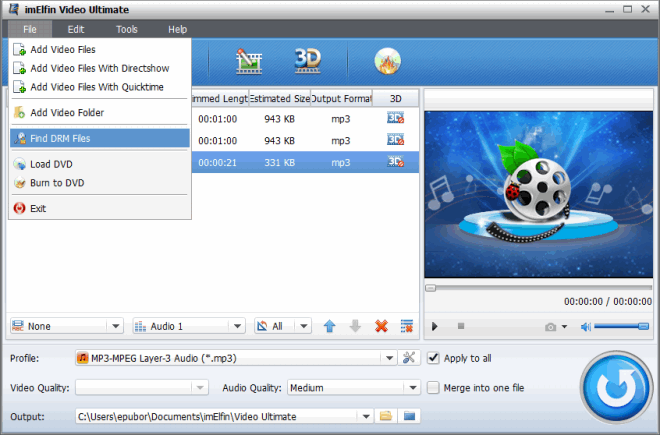
Task: Clear all files from the list icon
Action: [407, 326]
